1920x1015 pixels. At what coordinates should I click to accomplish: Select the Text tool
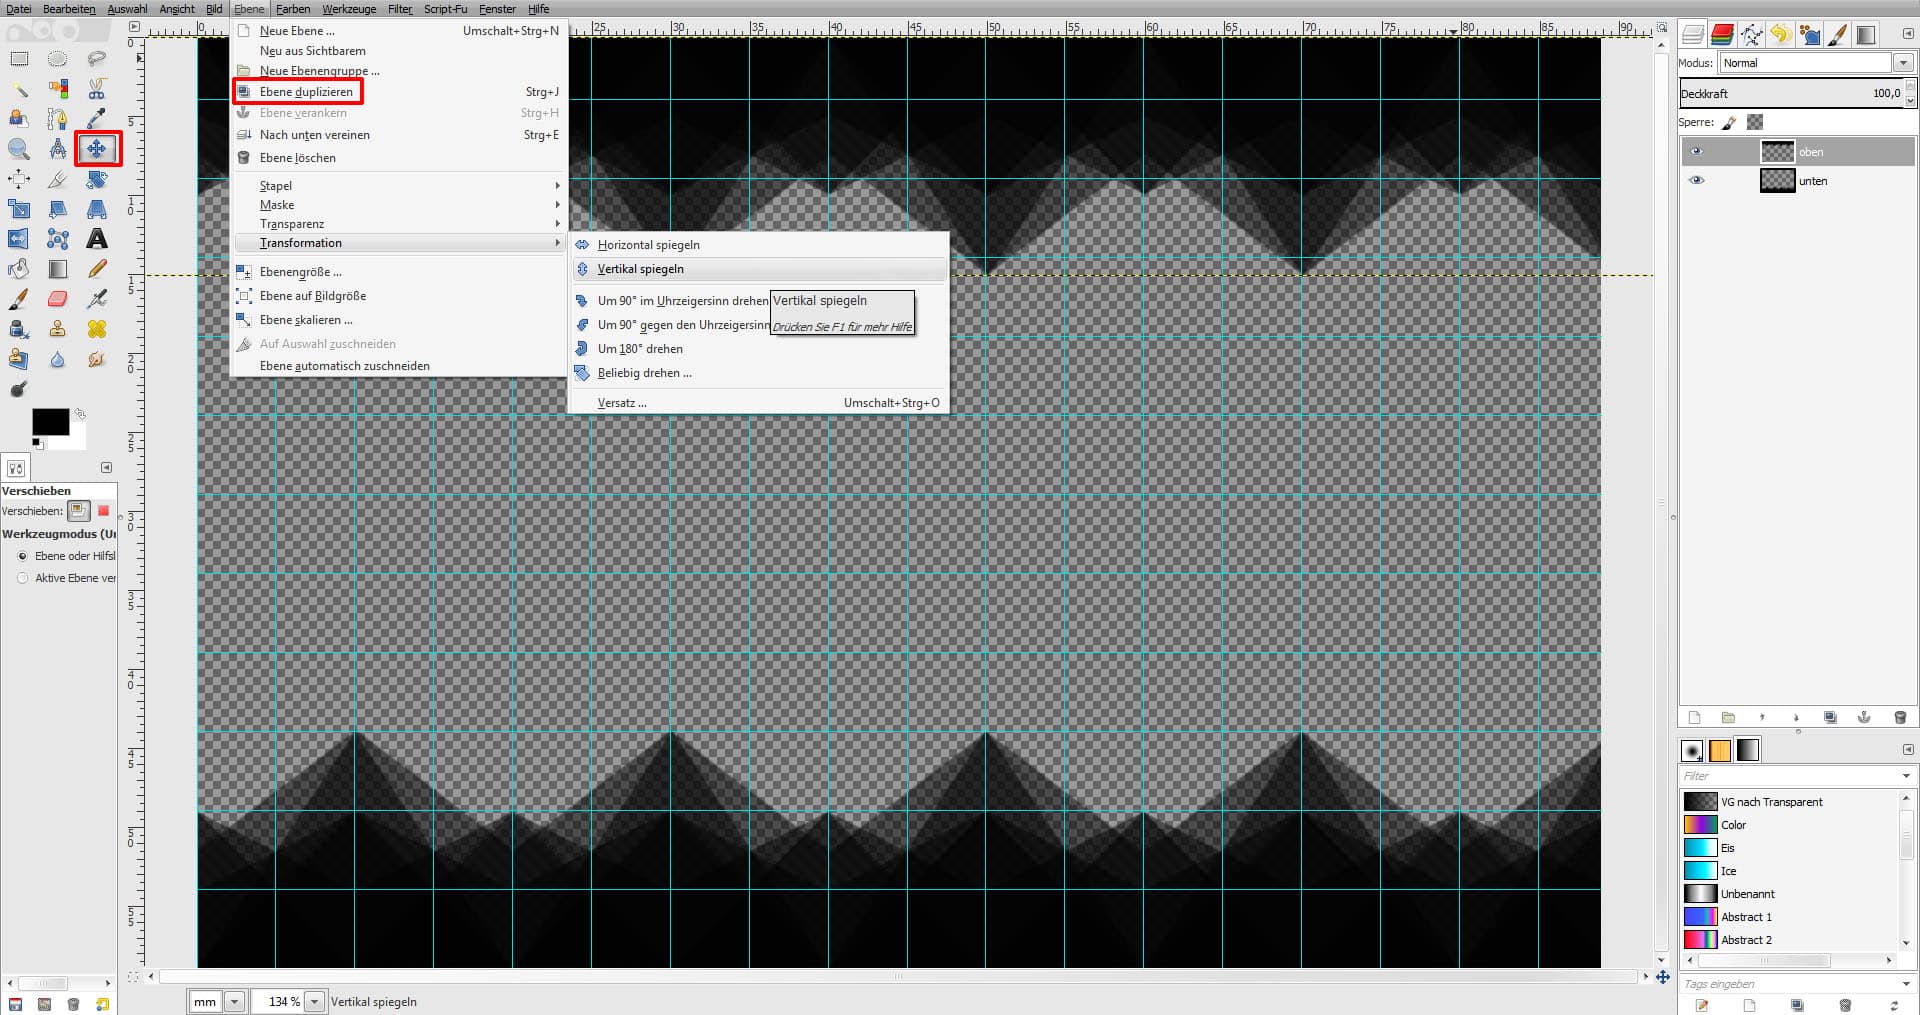pos(97,239)
